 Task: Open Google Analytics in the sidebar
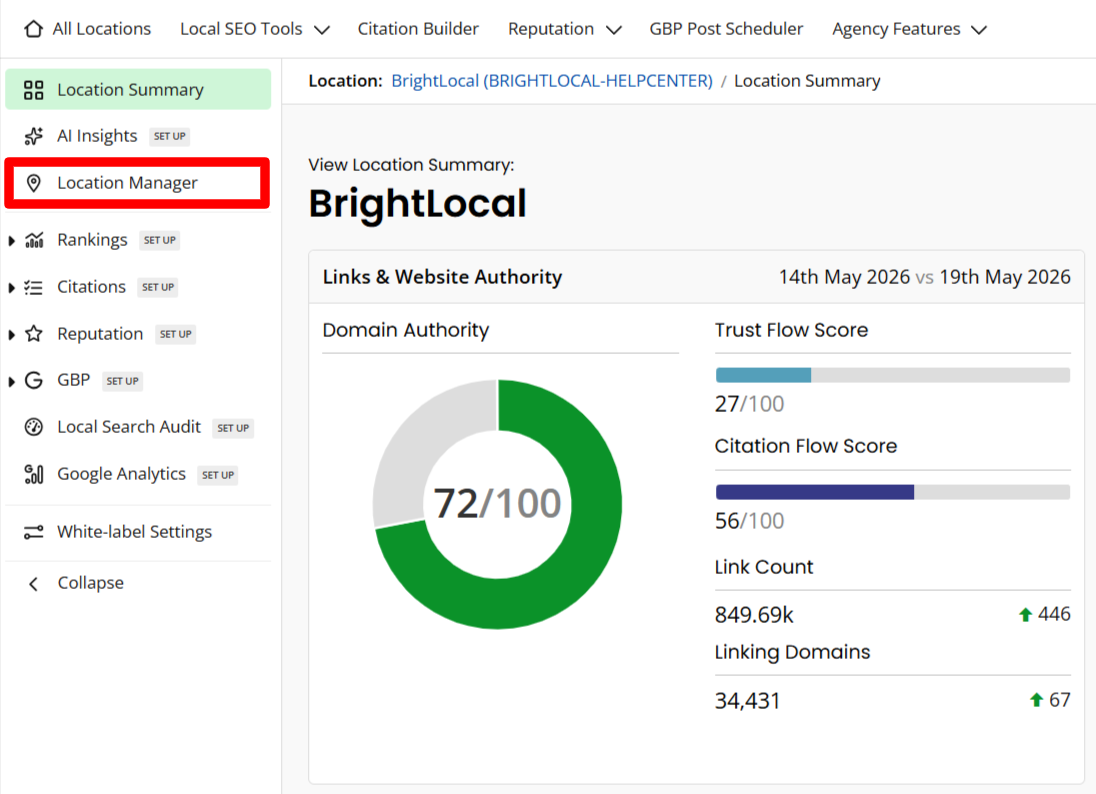(122, 474)
